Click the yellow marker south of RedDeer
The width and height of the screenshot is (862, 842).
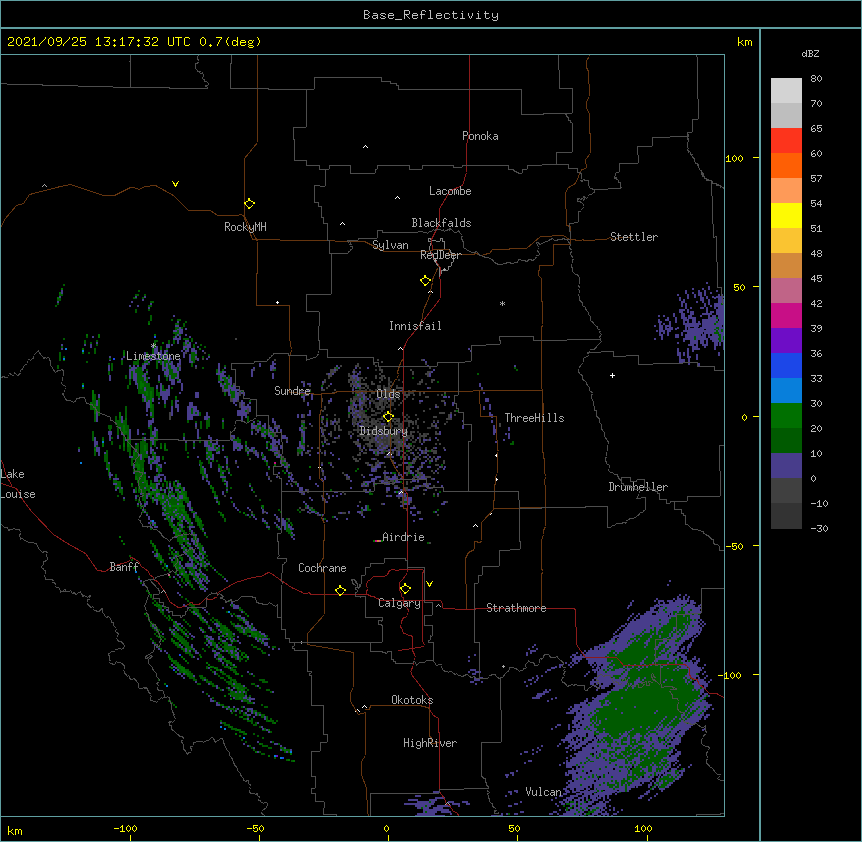[426, 281]
